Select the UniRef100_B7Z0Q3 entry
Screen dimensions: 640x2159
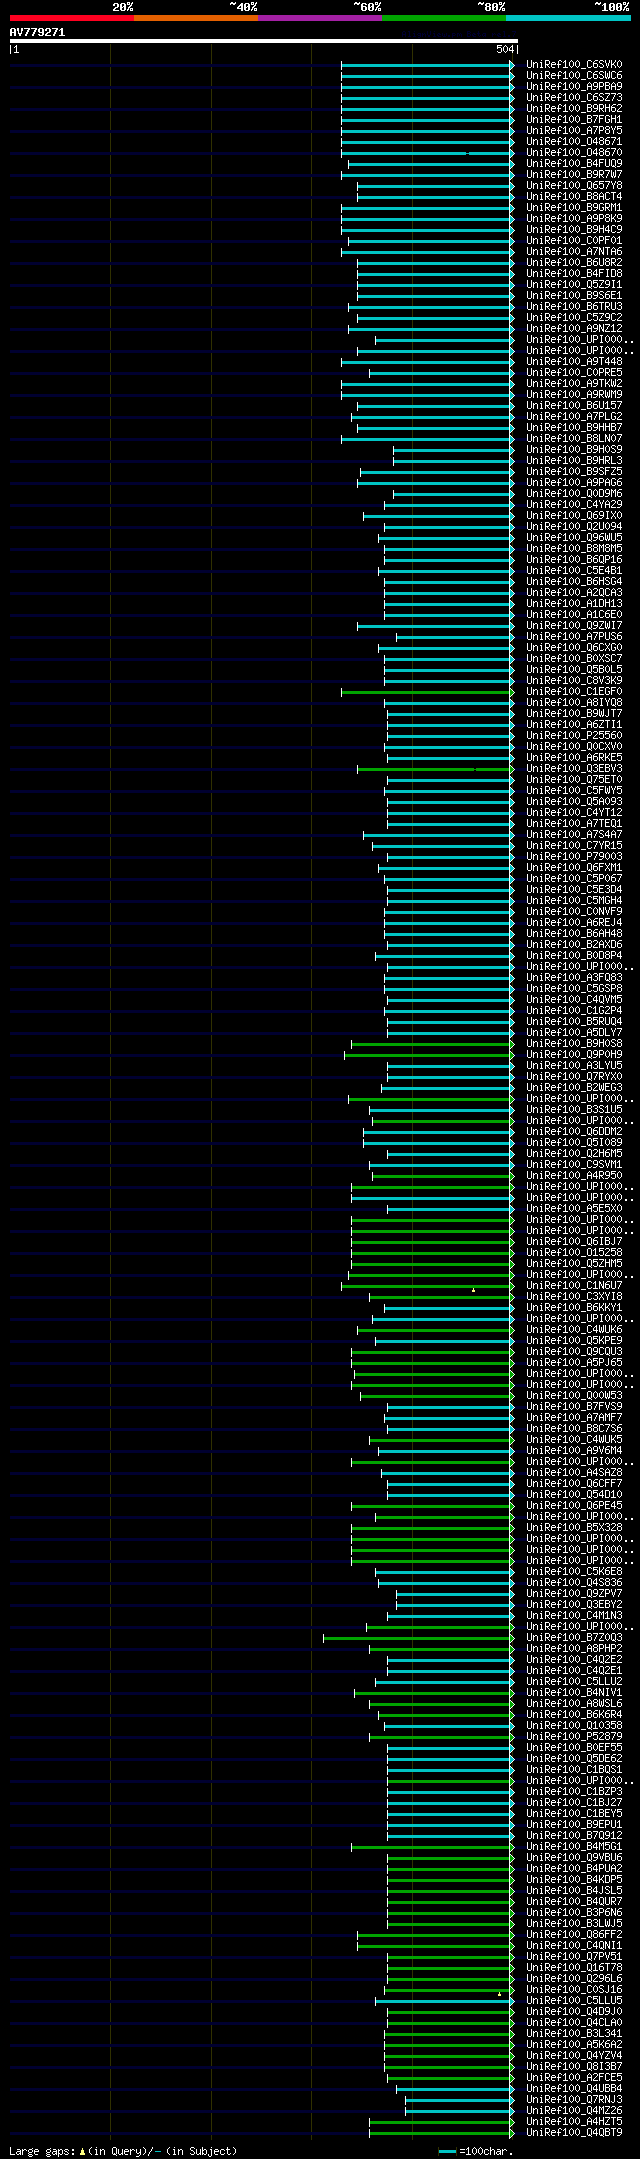pyautogui.click(x=574, y=1637)
